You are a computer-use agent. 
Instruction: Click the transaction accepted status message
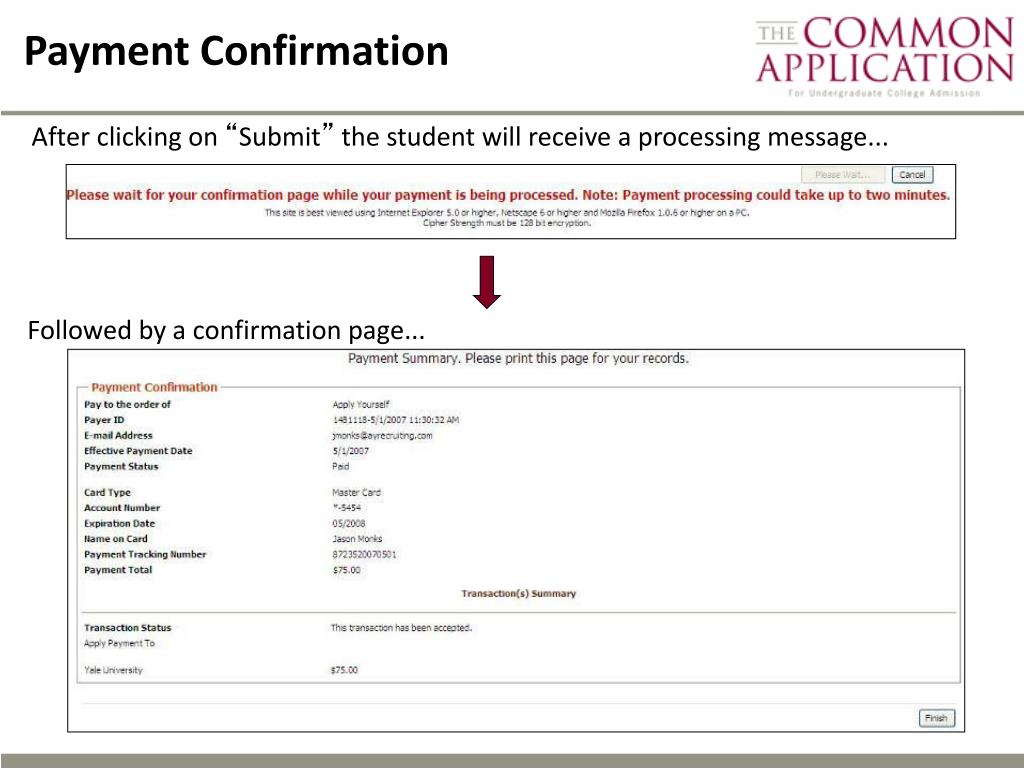pos(401,628)
